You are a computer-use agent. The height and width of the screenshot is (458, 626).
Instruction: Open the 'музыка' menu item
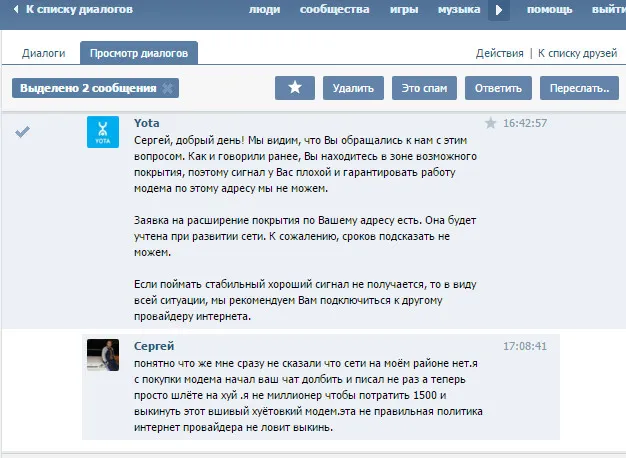pos(459,10)
